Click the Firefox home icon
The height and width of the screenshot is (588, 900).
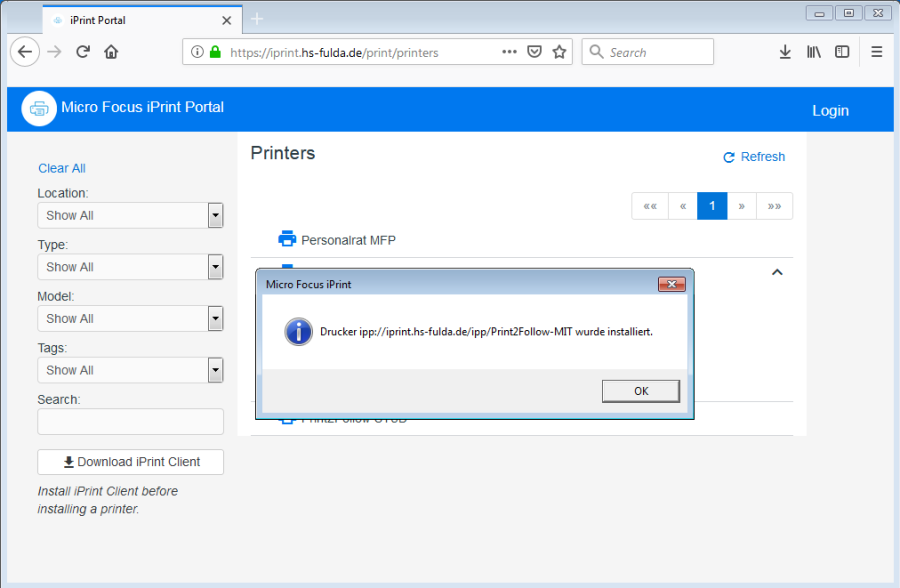tap(110, 51)
